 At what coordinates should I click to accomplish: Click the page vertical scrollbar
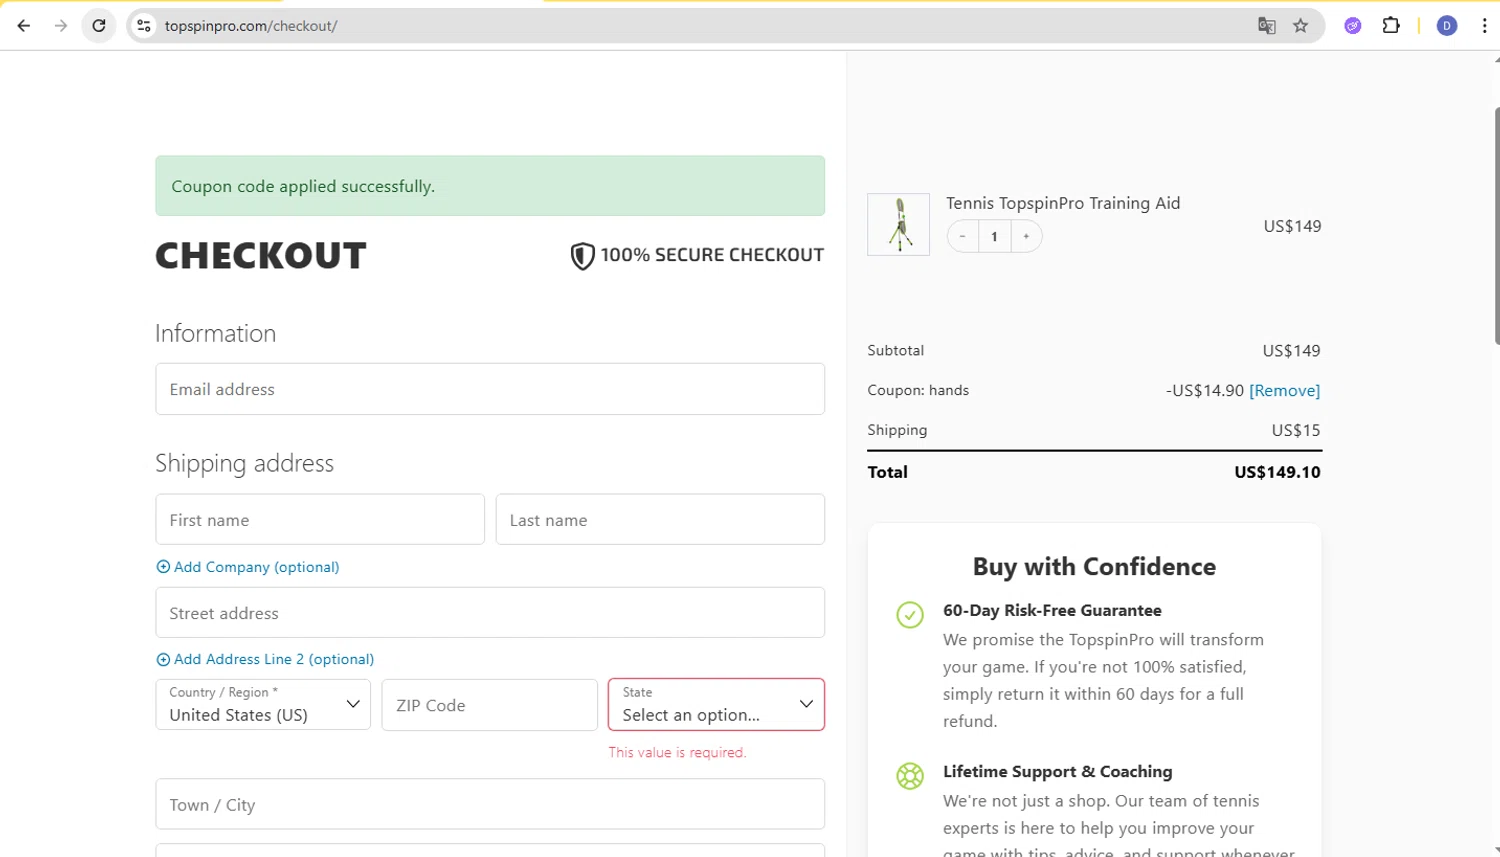click(x=1496, y=225)
